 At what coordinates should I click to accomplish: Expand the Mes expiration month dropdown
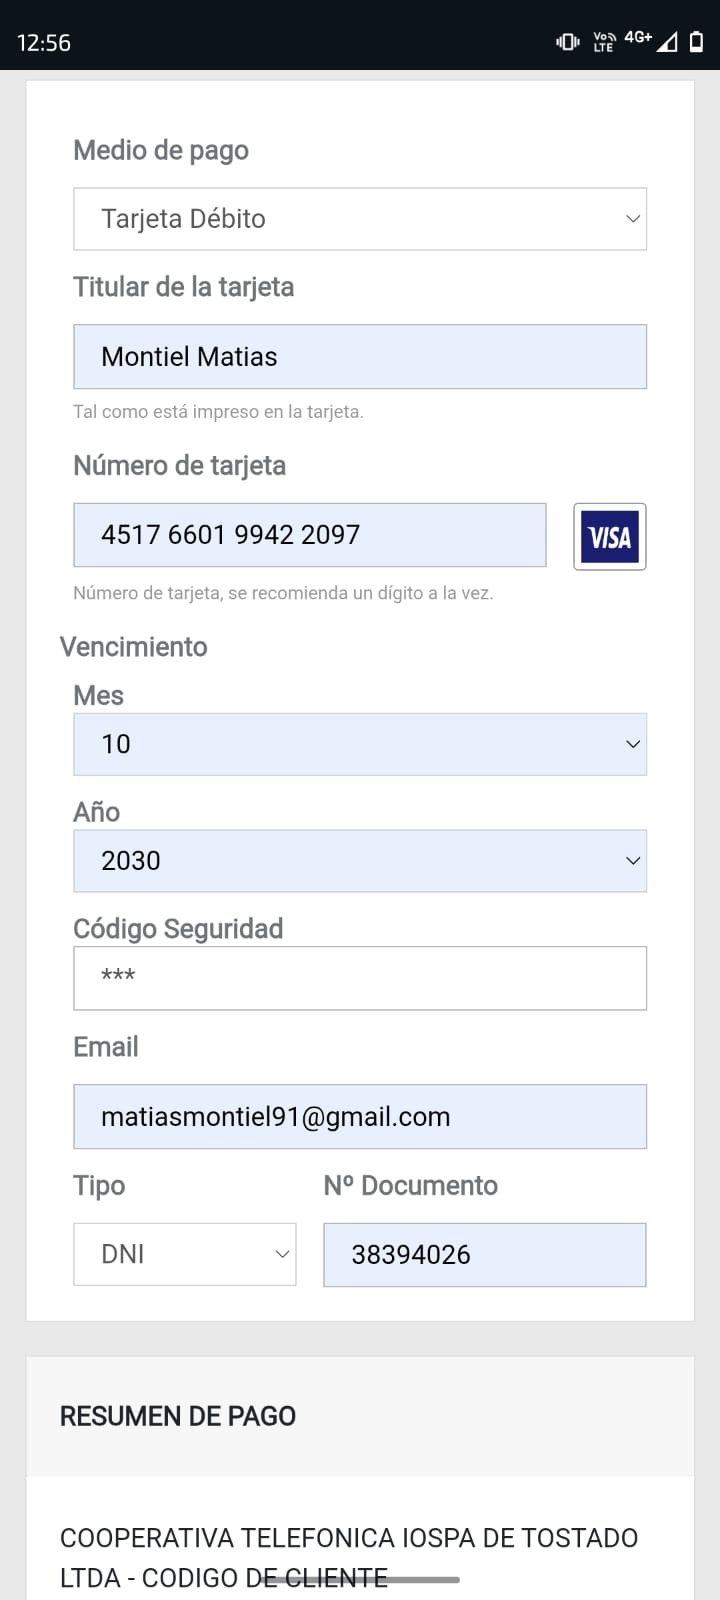click(x=359, y=744)
